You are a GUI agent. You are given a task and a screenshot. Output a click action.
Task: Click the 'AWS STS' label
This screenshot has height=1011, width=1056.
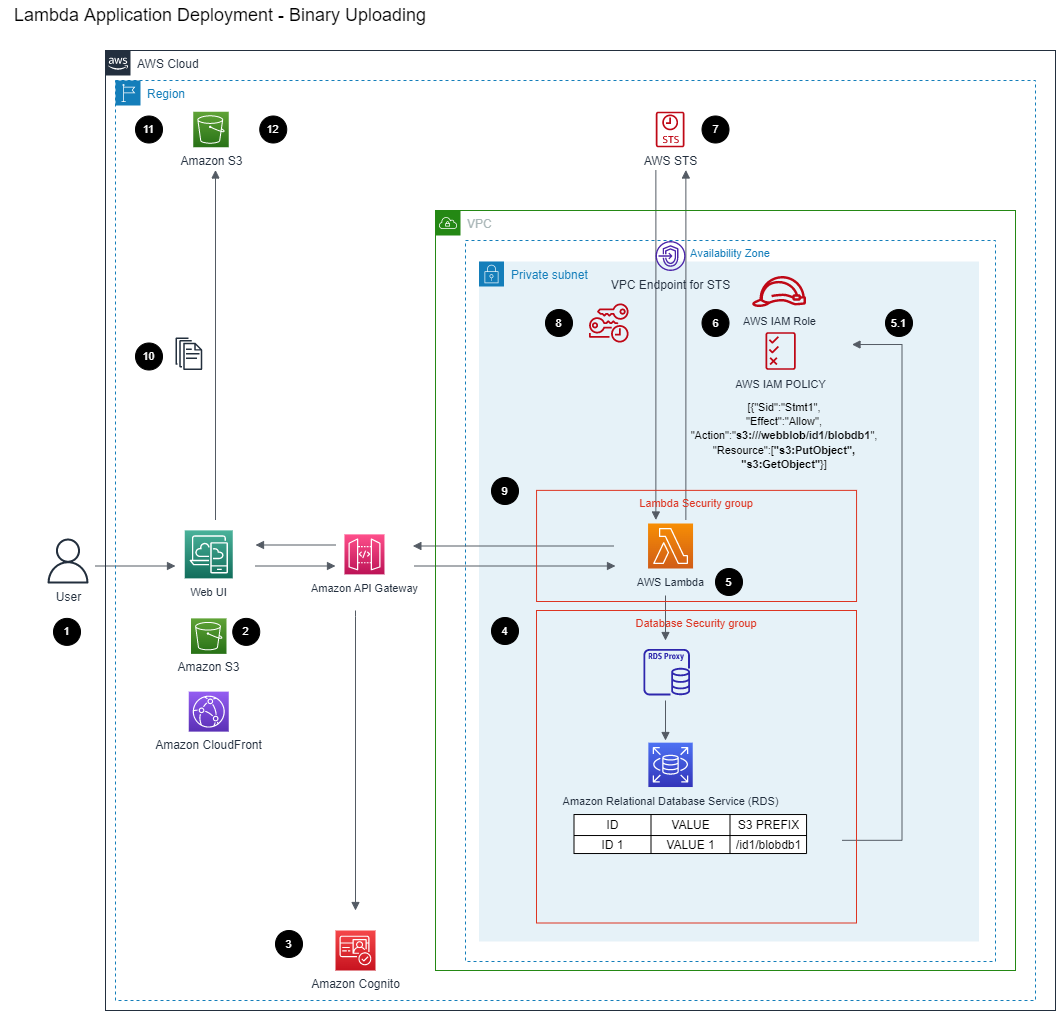pyautogui.click(x=670, y=160)
